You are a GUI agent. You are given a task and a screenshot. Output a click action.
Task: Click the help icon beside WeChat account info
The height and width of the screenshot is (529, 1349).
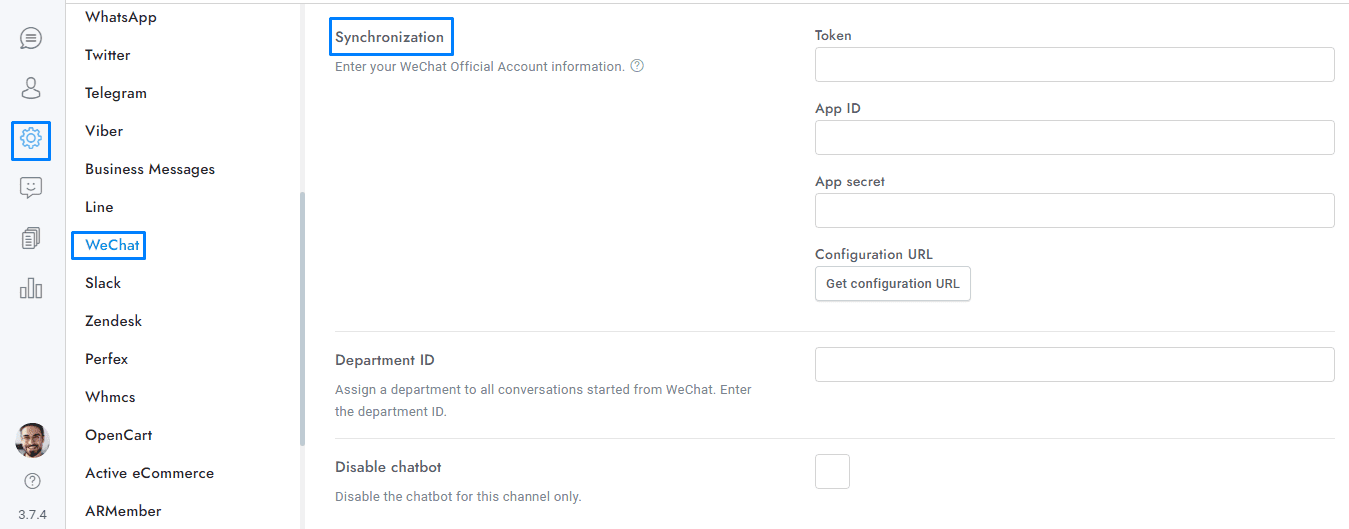click(637, 67)
